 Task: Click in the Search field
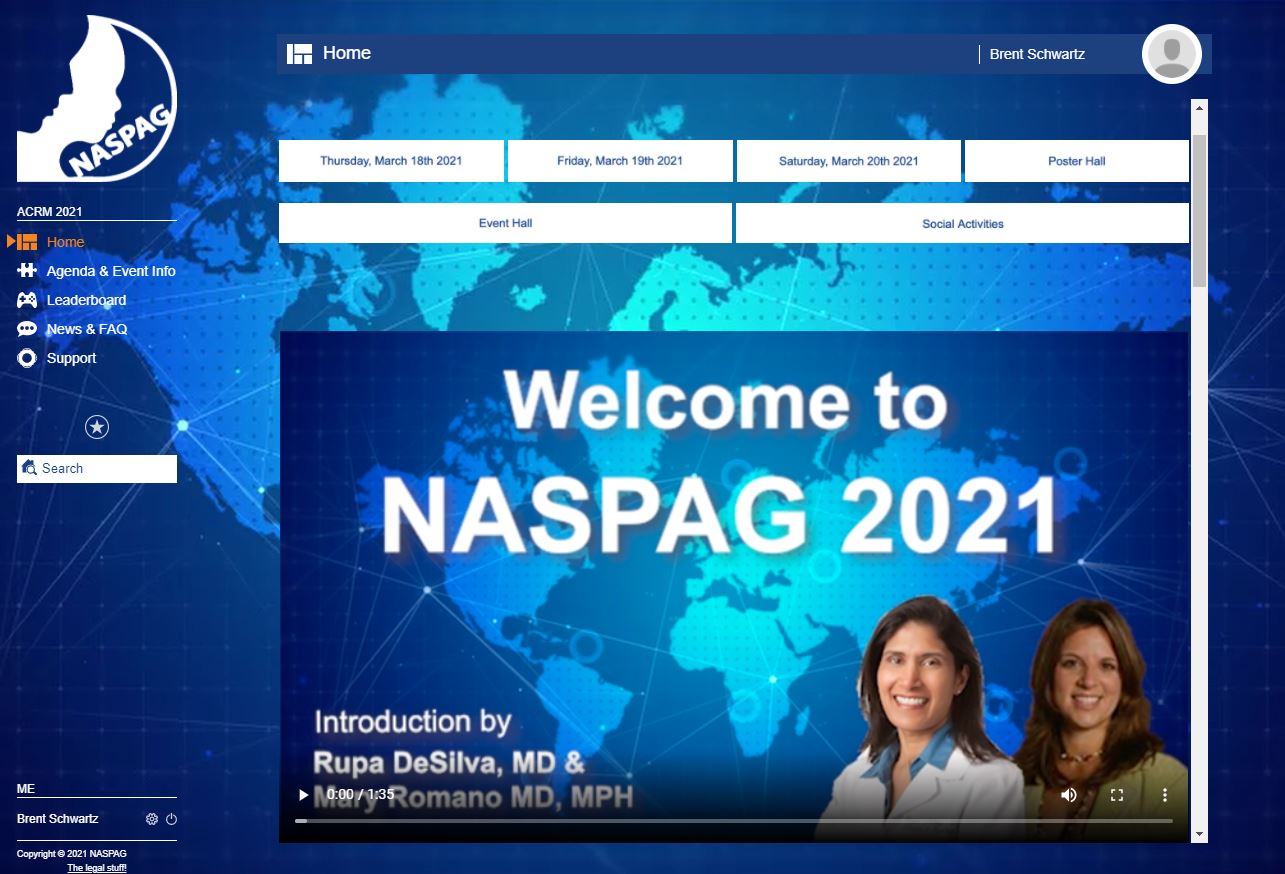(97, 469)
